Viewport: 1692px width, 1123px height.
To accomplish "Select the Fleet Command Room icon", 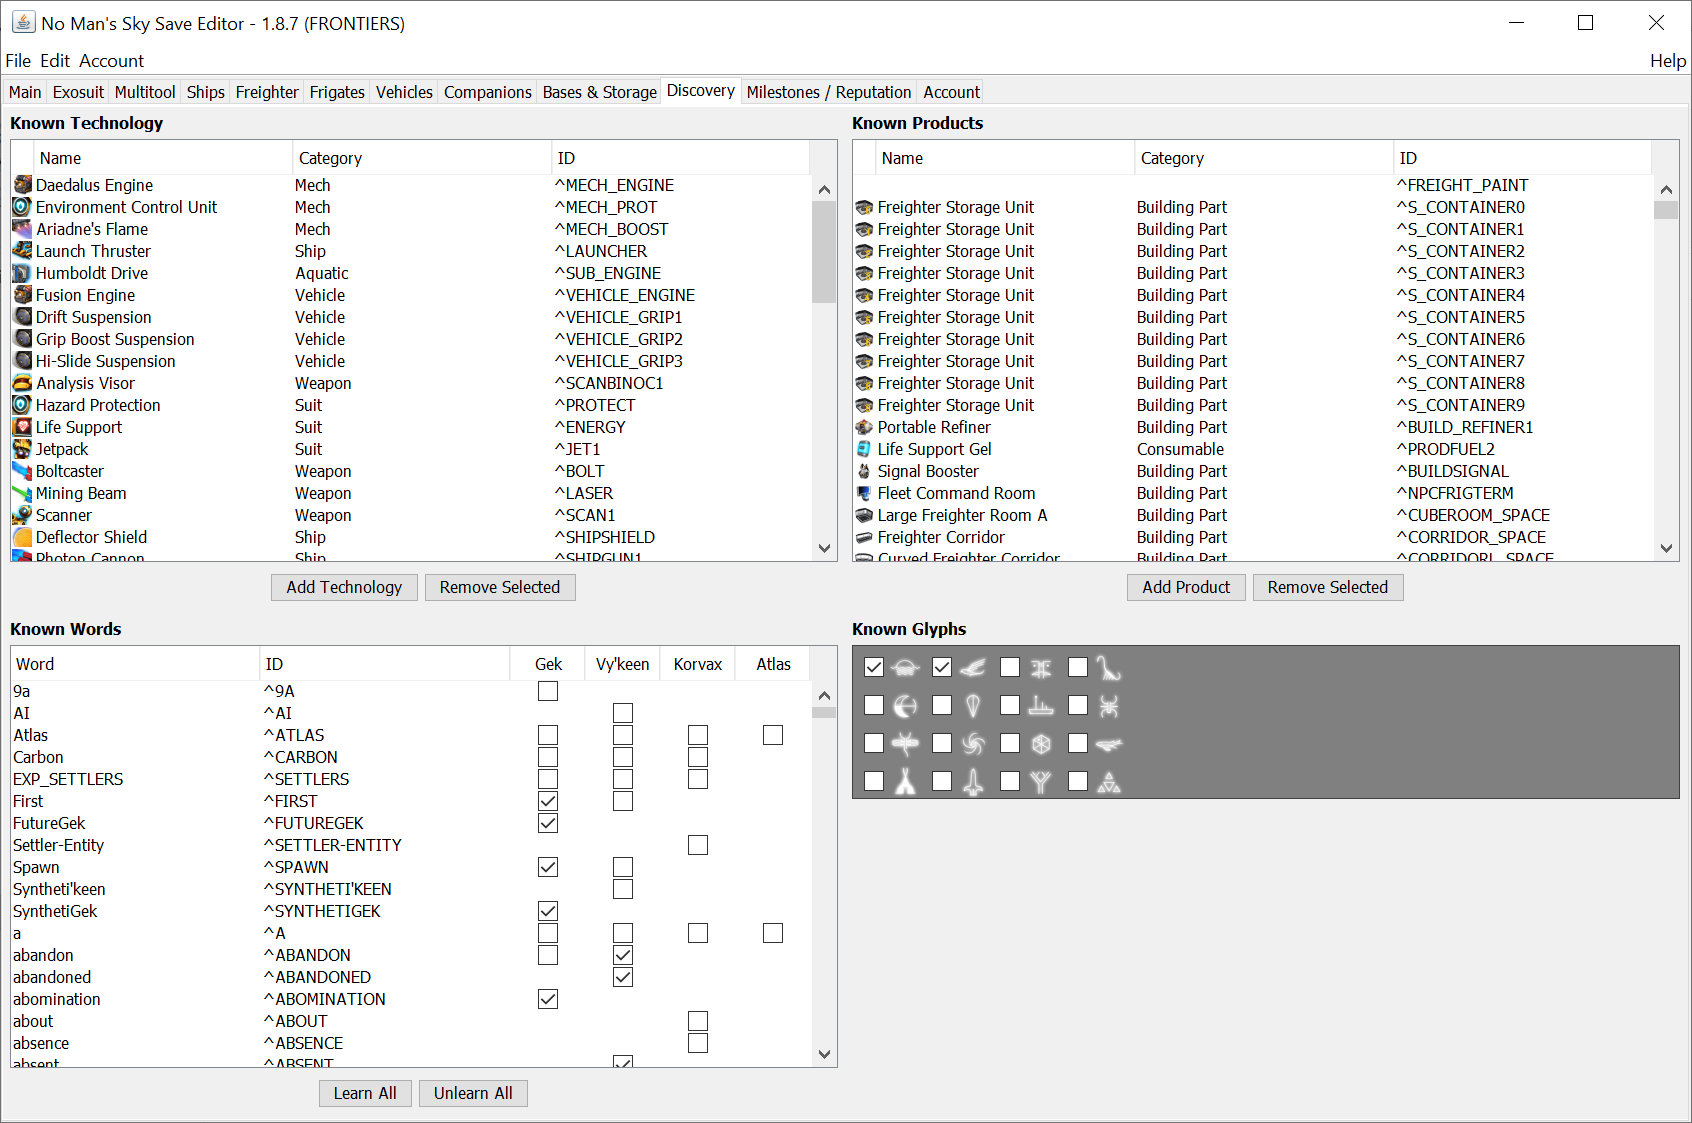I will coord(865,493).
